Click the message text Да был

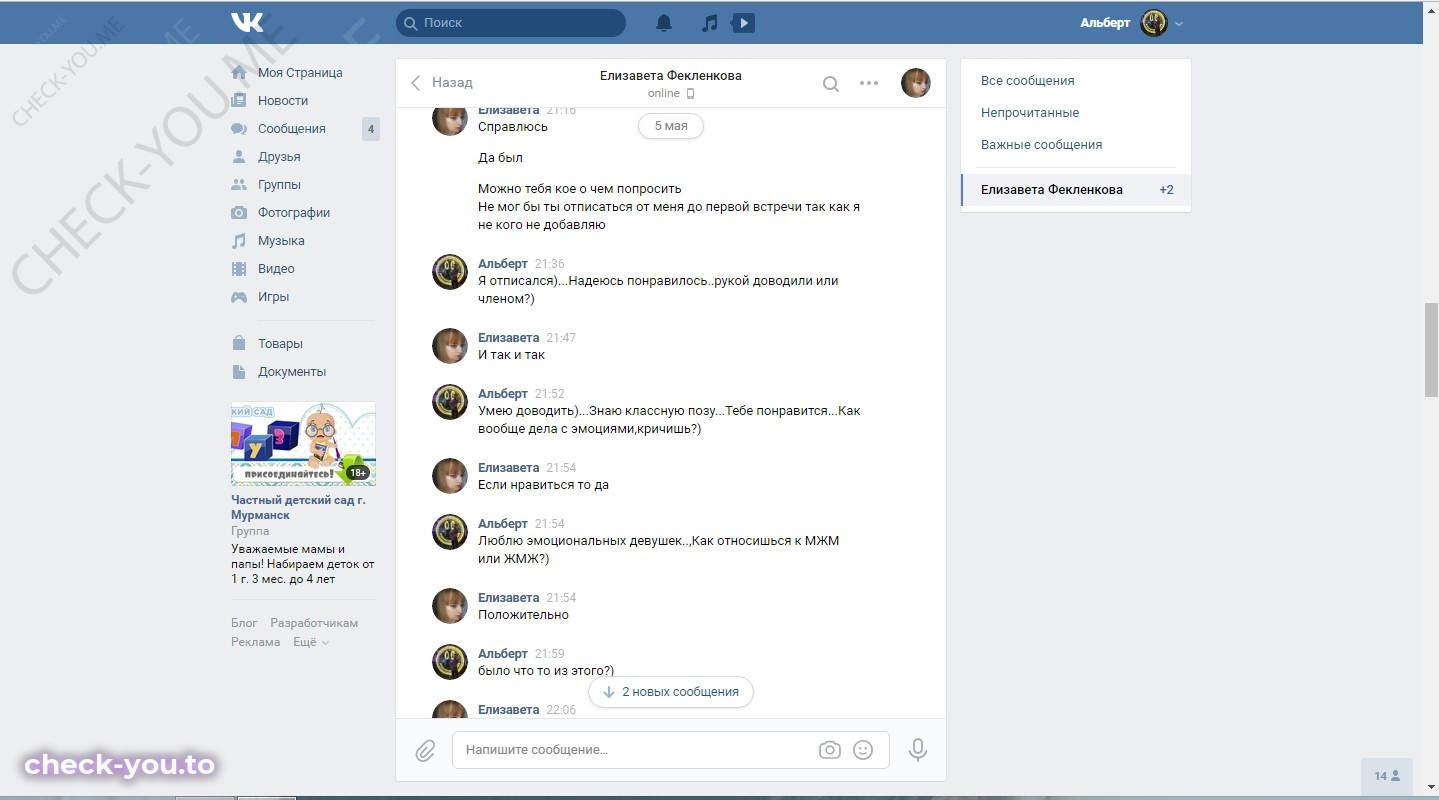point(500,158)
